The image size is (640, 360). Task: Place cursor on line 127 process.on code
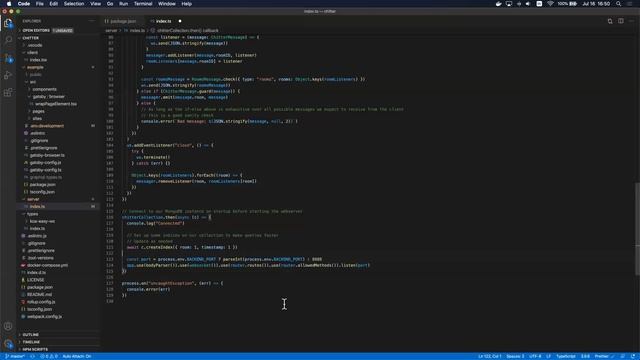(x=172, y=283)
